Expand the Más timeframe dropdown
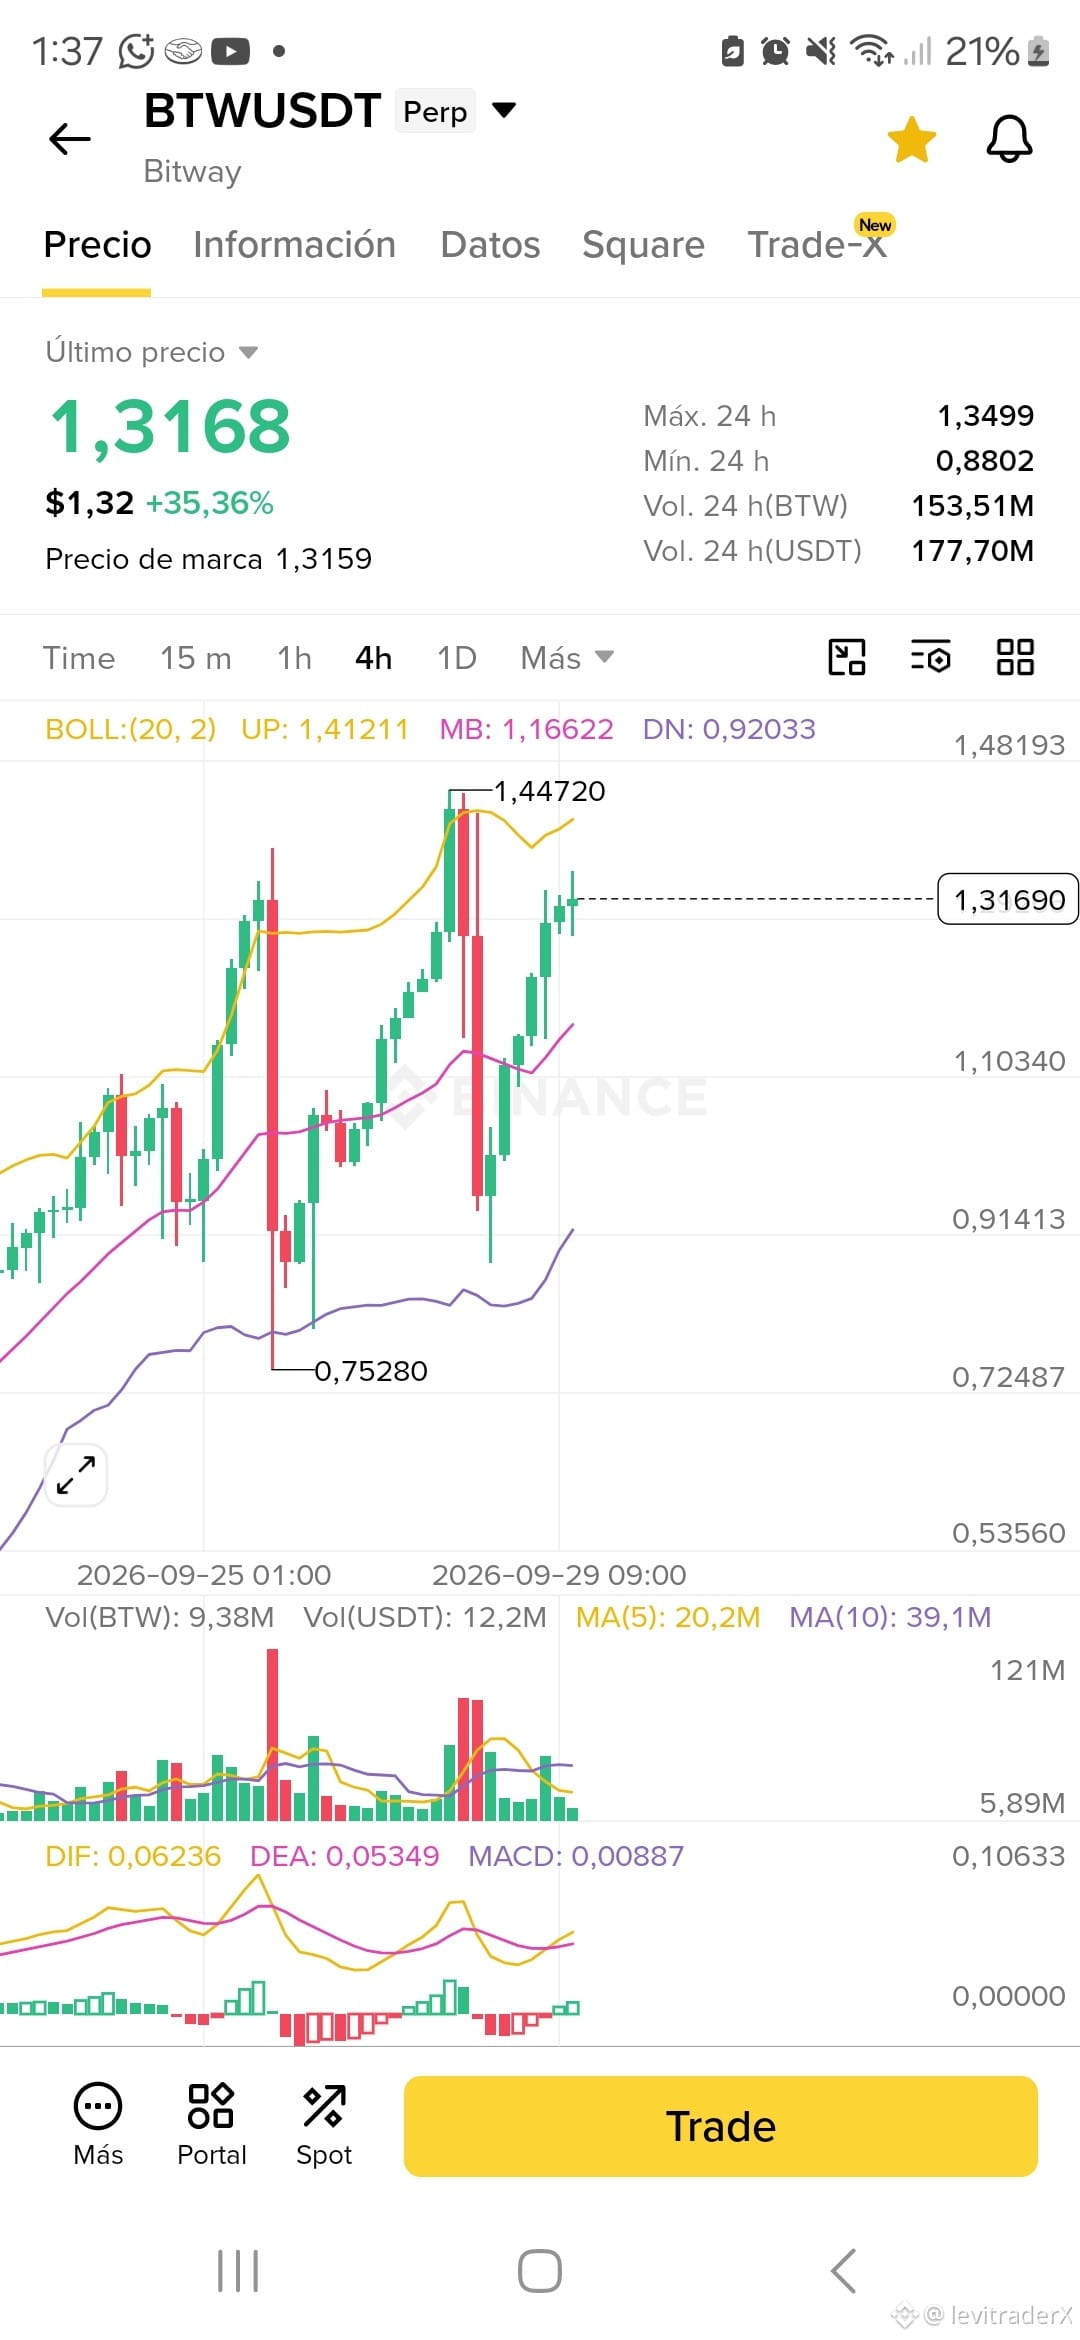This screenshot has height=2340, width=1080. coord(567,658)
